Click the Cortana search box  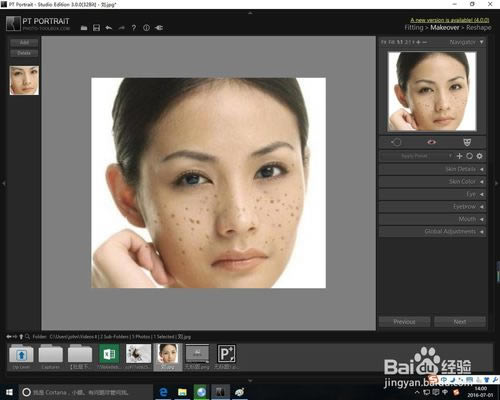pyautogui.click(x=86, y=392)
